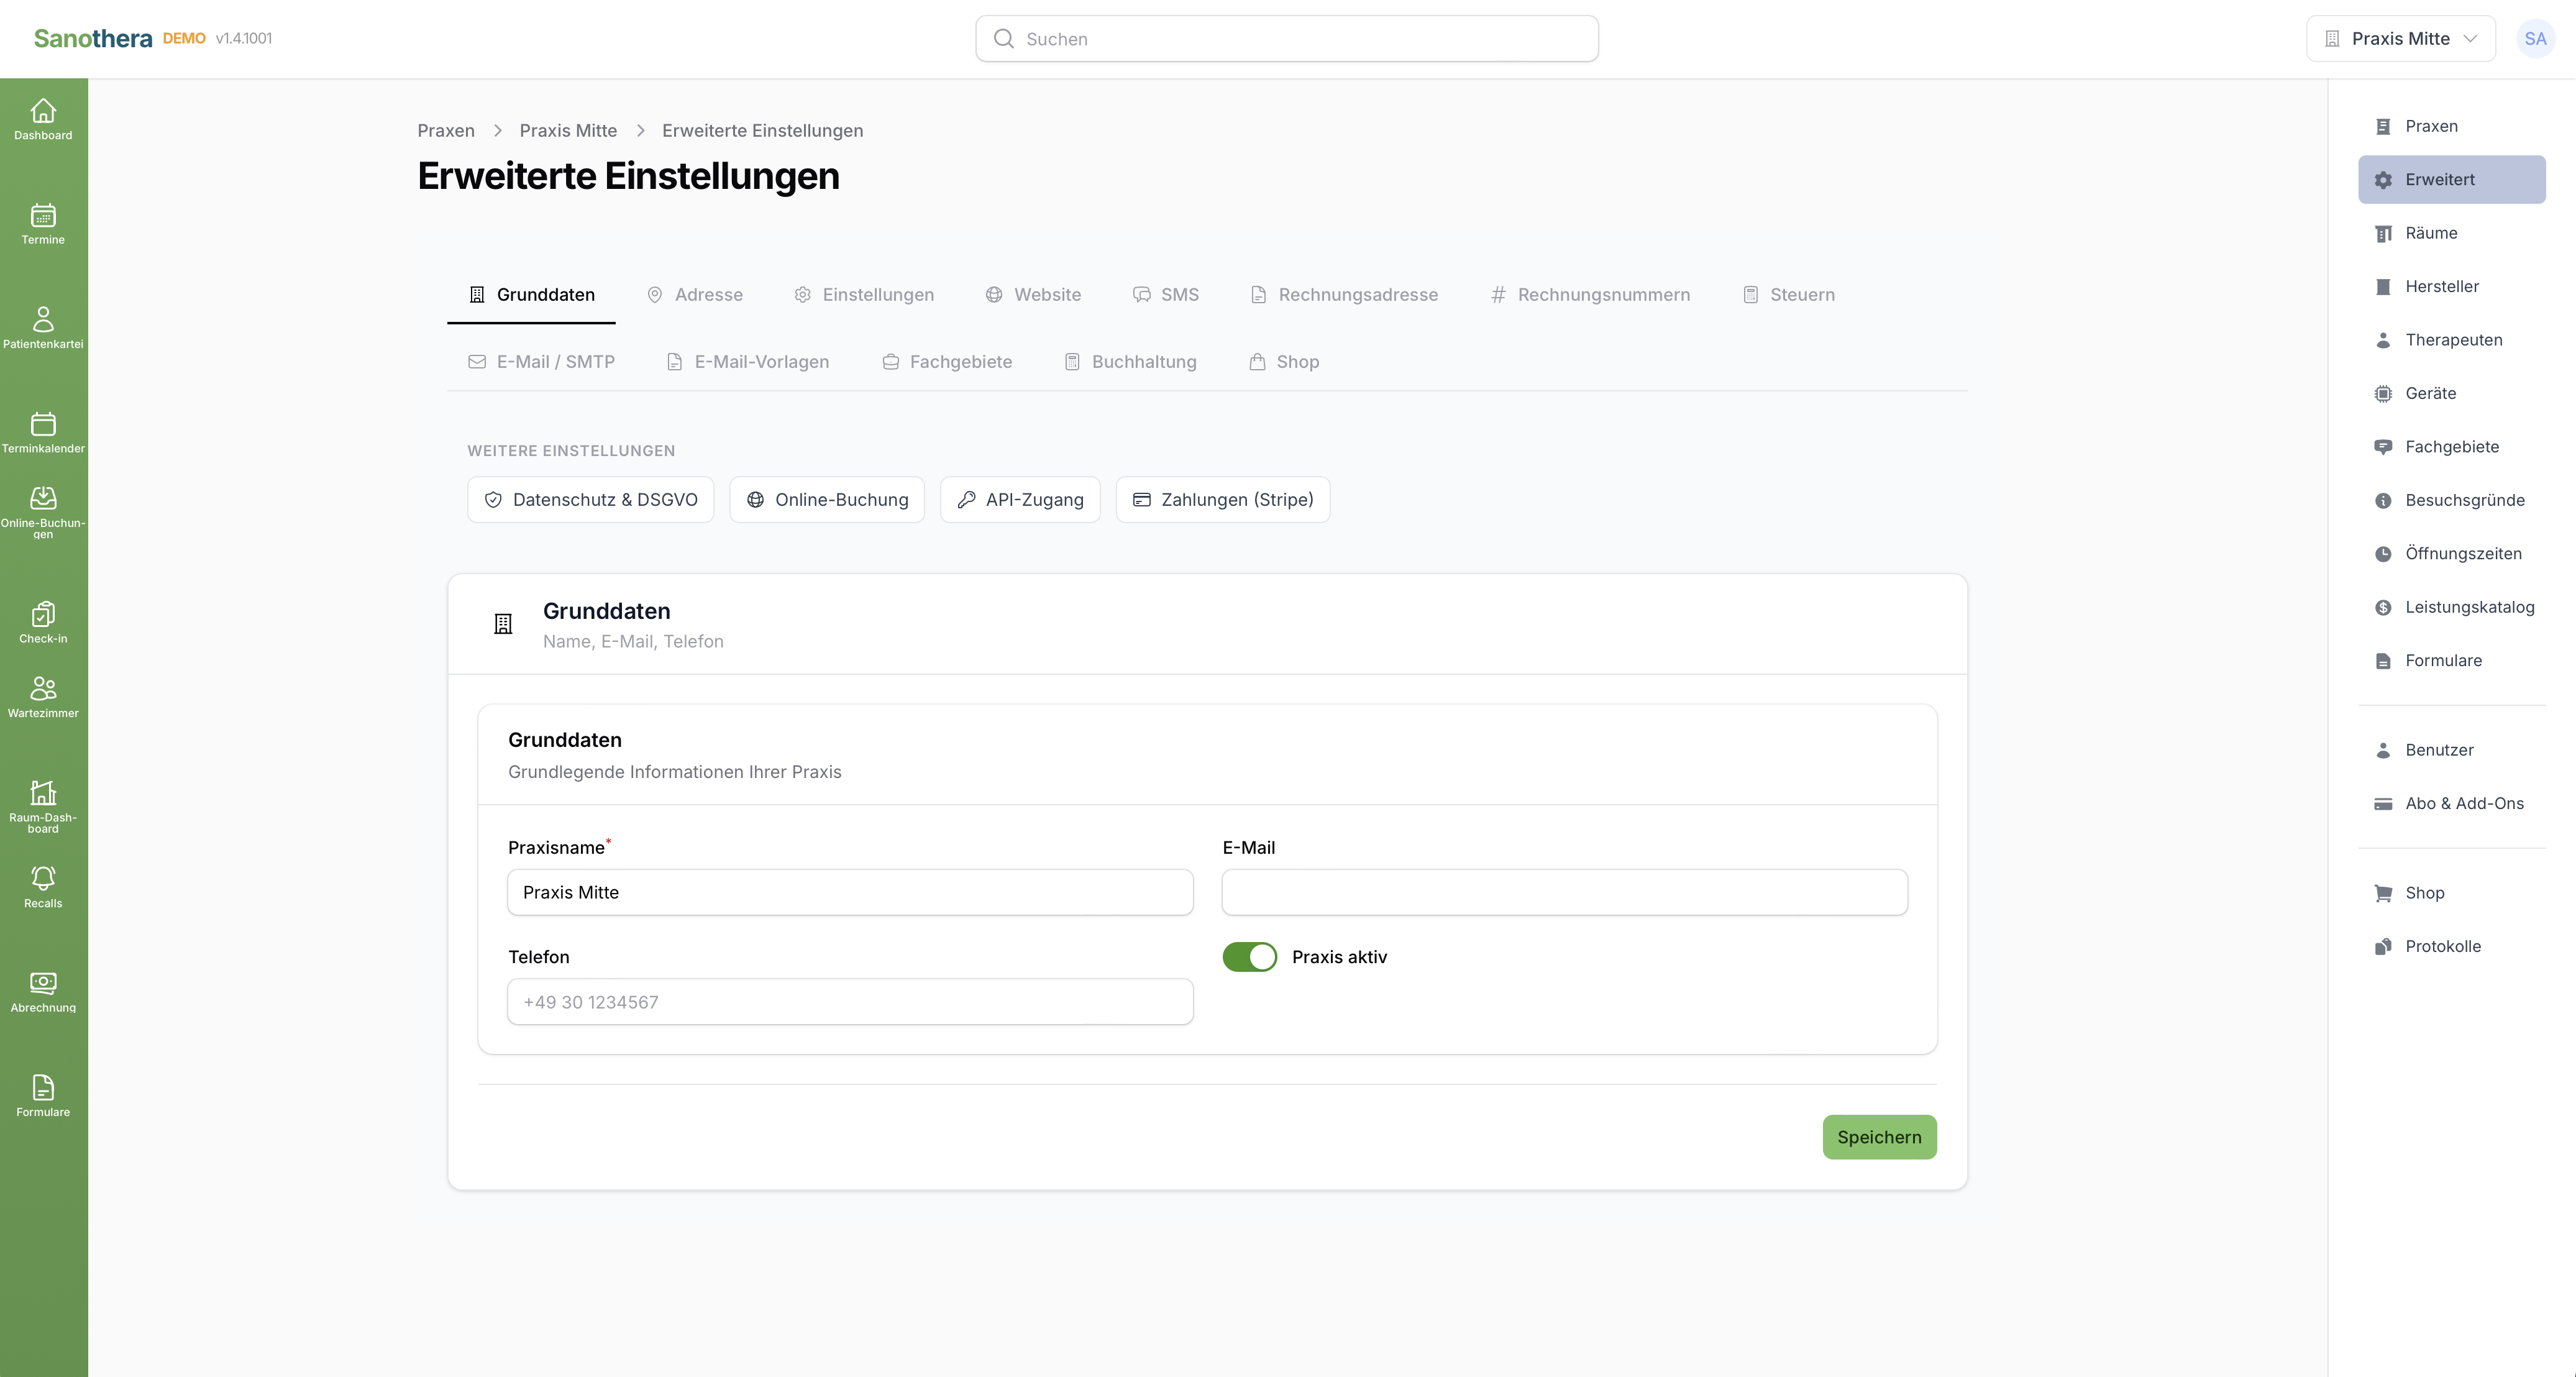Open Räume in the right panel
This screenshot has width=2576, height=1377.
(x=2452, y=233)
